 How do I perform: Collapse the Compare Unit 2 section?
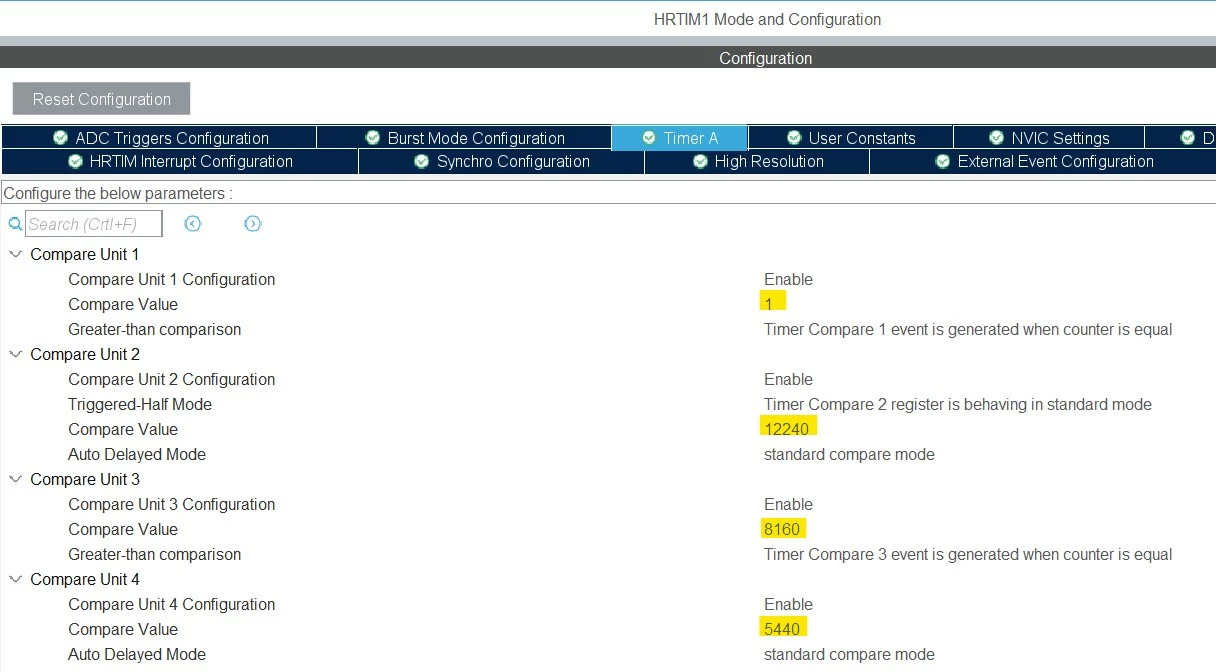click(15, 354)
